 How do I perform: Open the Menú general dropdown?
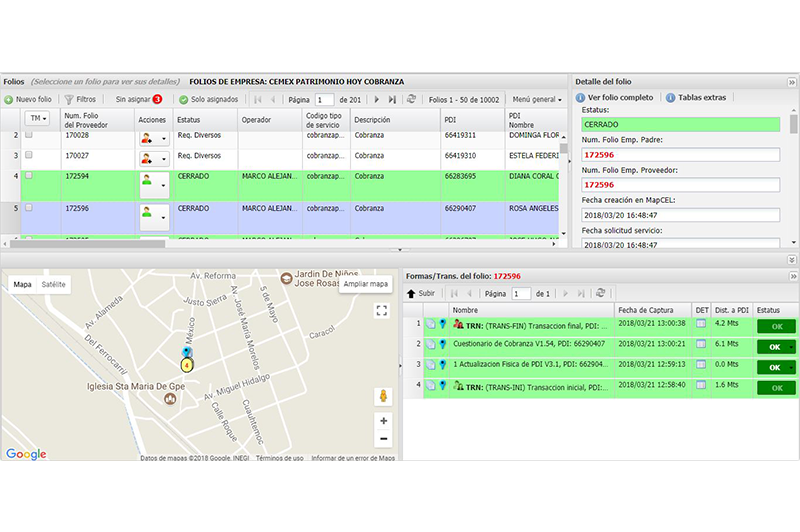coord(537,99)
